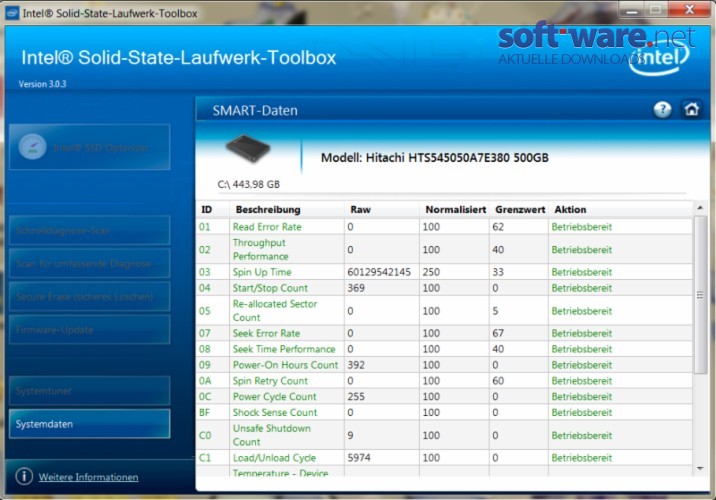The image size is (716, 500).
Task: Launch Intel SSD Optimizer
Action: coord(90,147)
